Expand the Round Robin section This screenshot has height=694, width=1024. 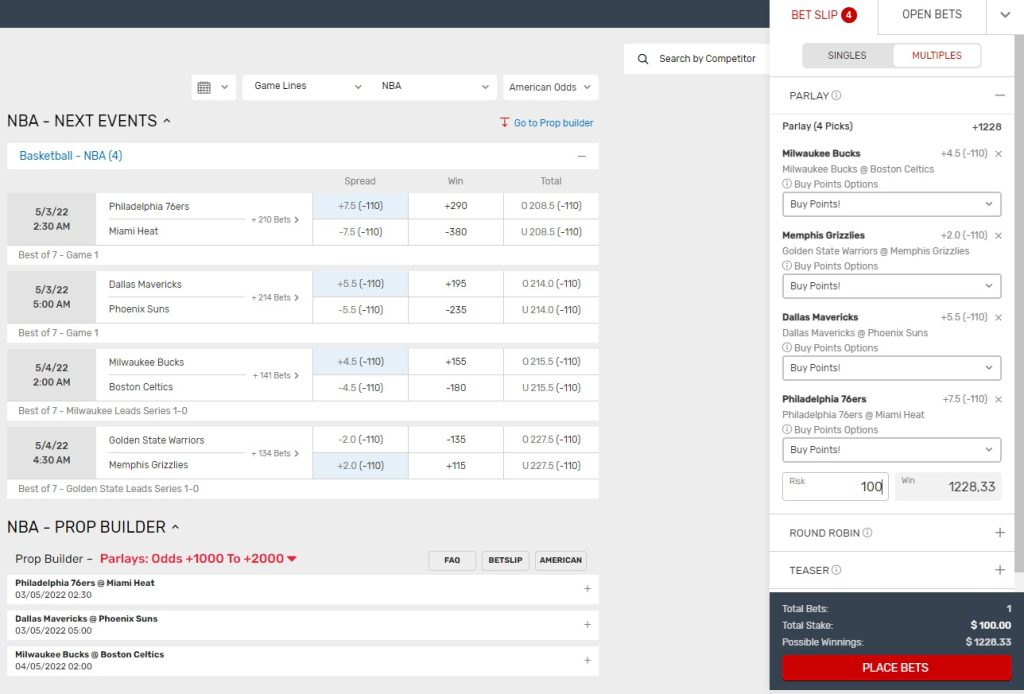click(999, 533)
